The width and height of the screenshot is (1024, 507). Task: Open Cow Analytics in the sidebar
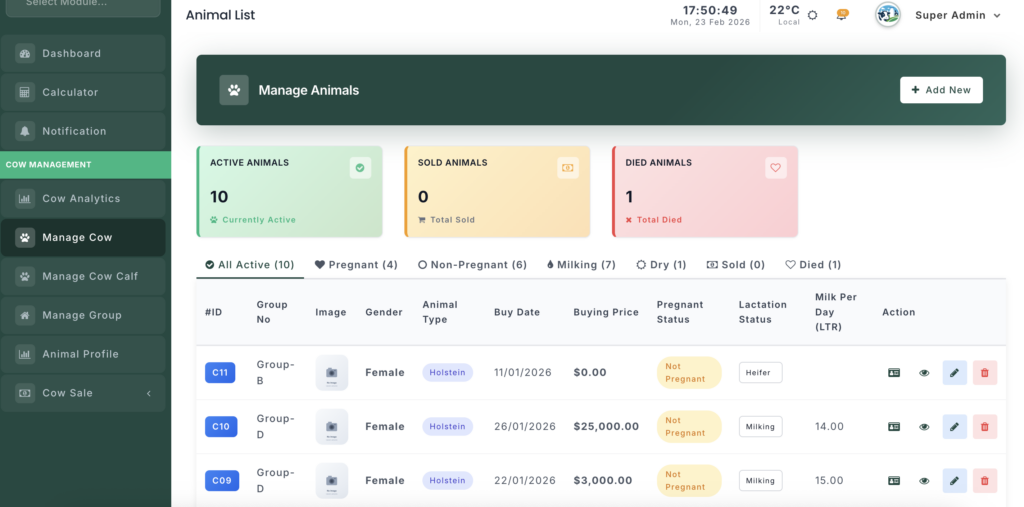84,199
